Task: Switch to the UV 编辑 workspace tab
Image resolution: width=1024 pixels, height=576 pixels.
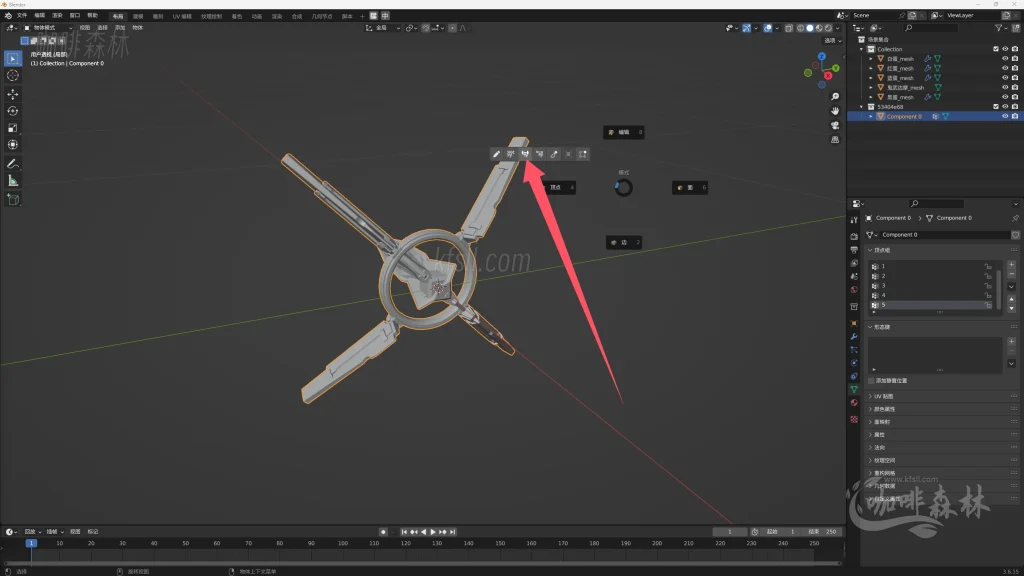Action: 182,16
